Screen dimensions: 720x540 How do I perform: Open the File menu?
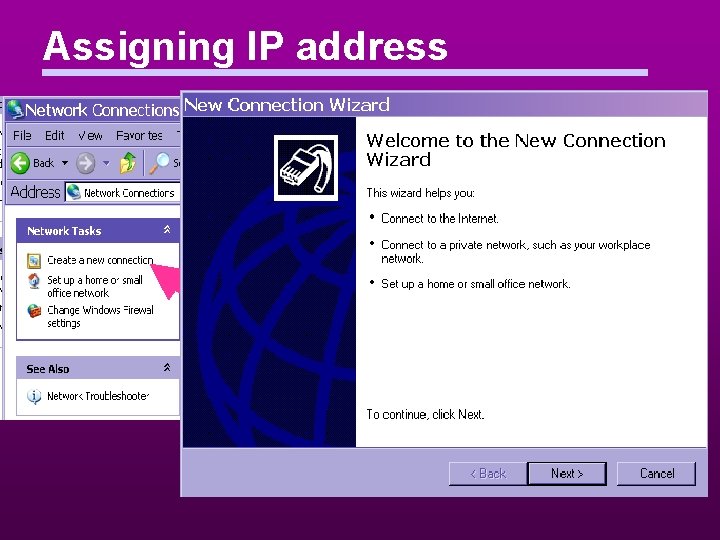coord(22,135)
